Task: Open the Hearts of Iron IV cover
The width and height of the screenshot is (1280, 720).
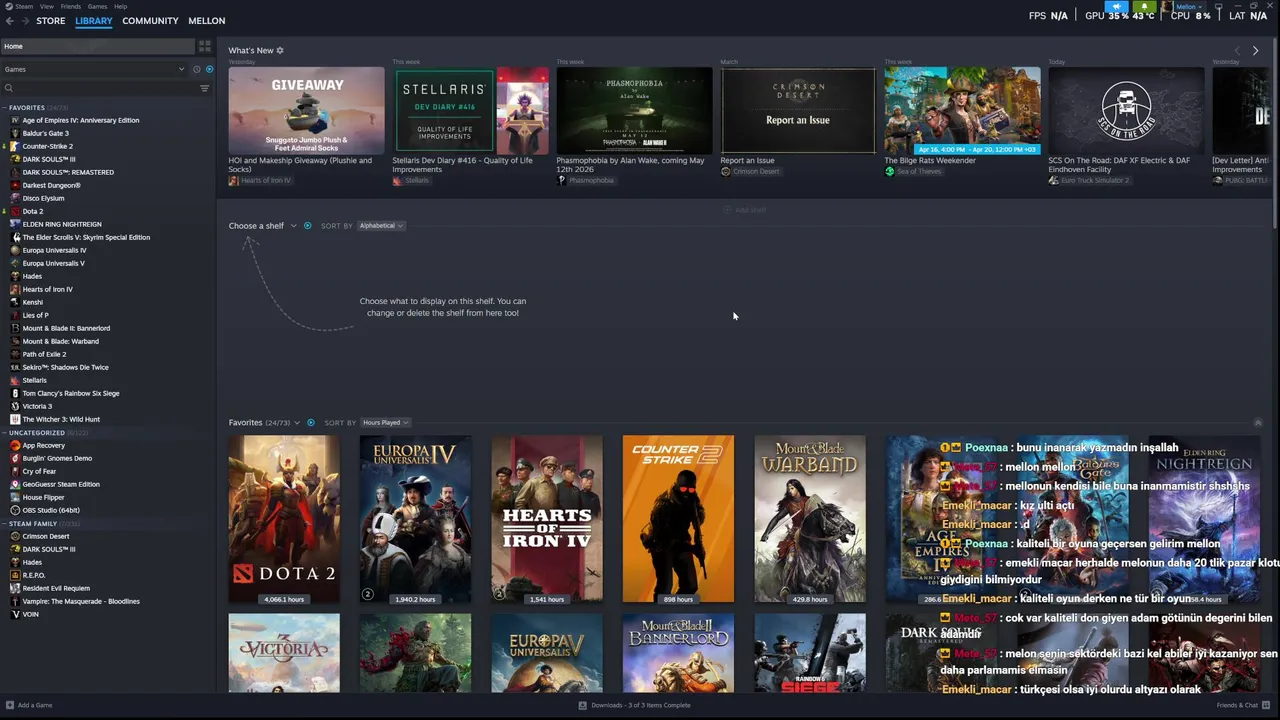Action: tap(547, 519)
